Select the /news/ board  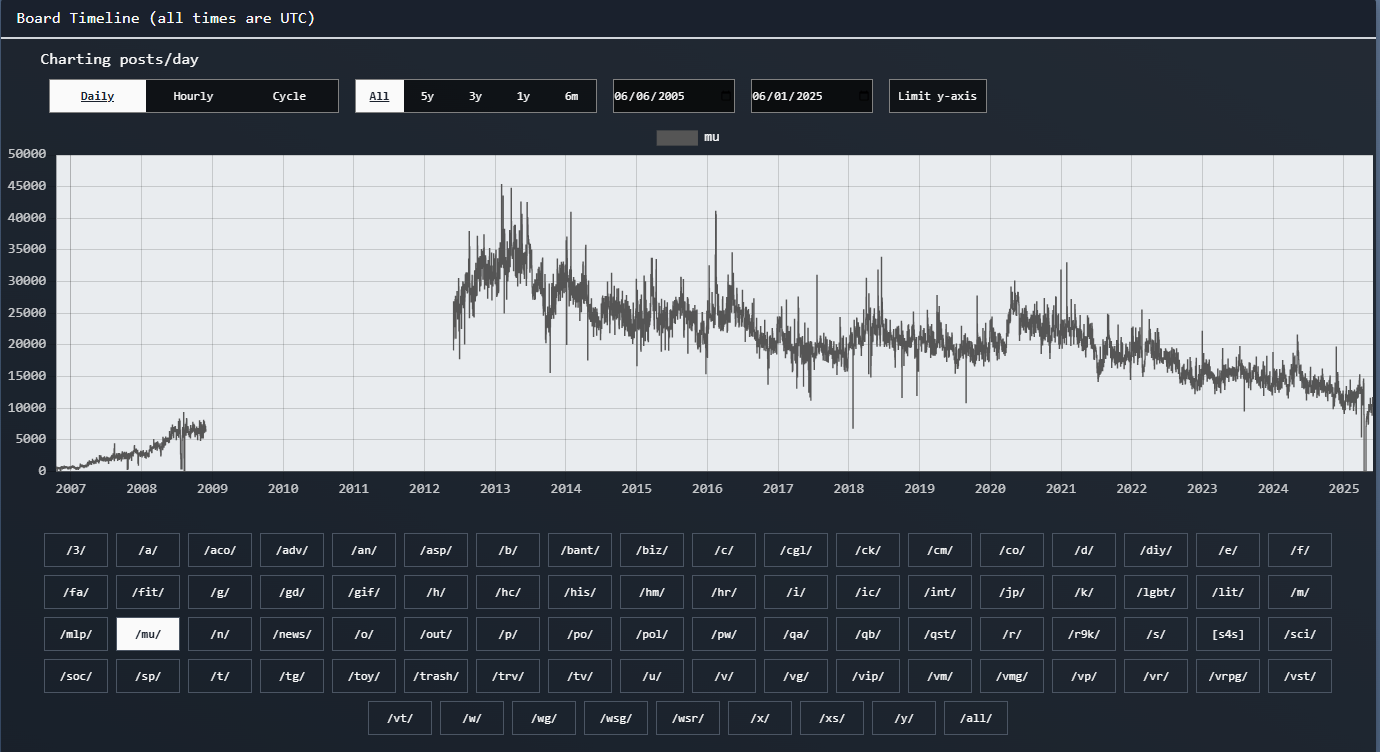[292, 634]
